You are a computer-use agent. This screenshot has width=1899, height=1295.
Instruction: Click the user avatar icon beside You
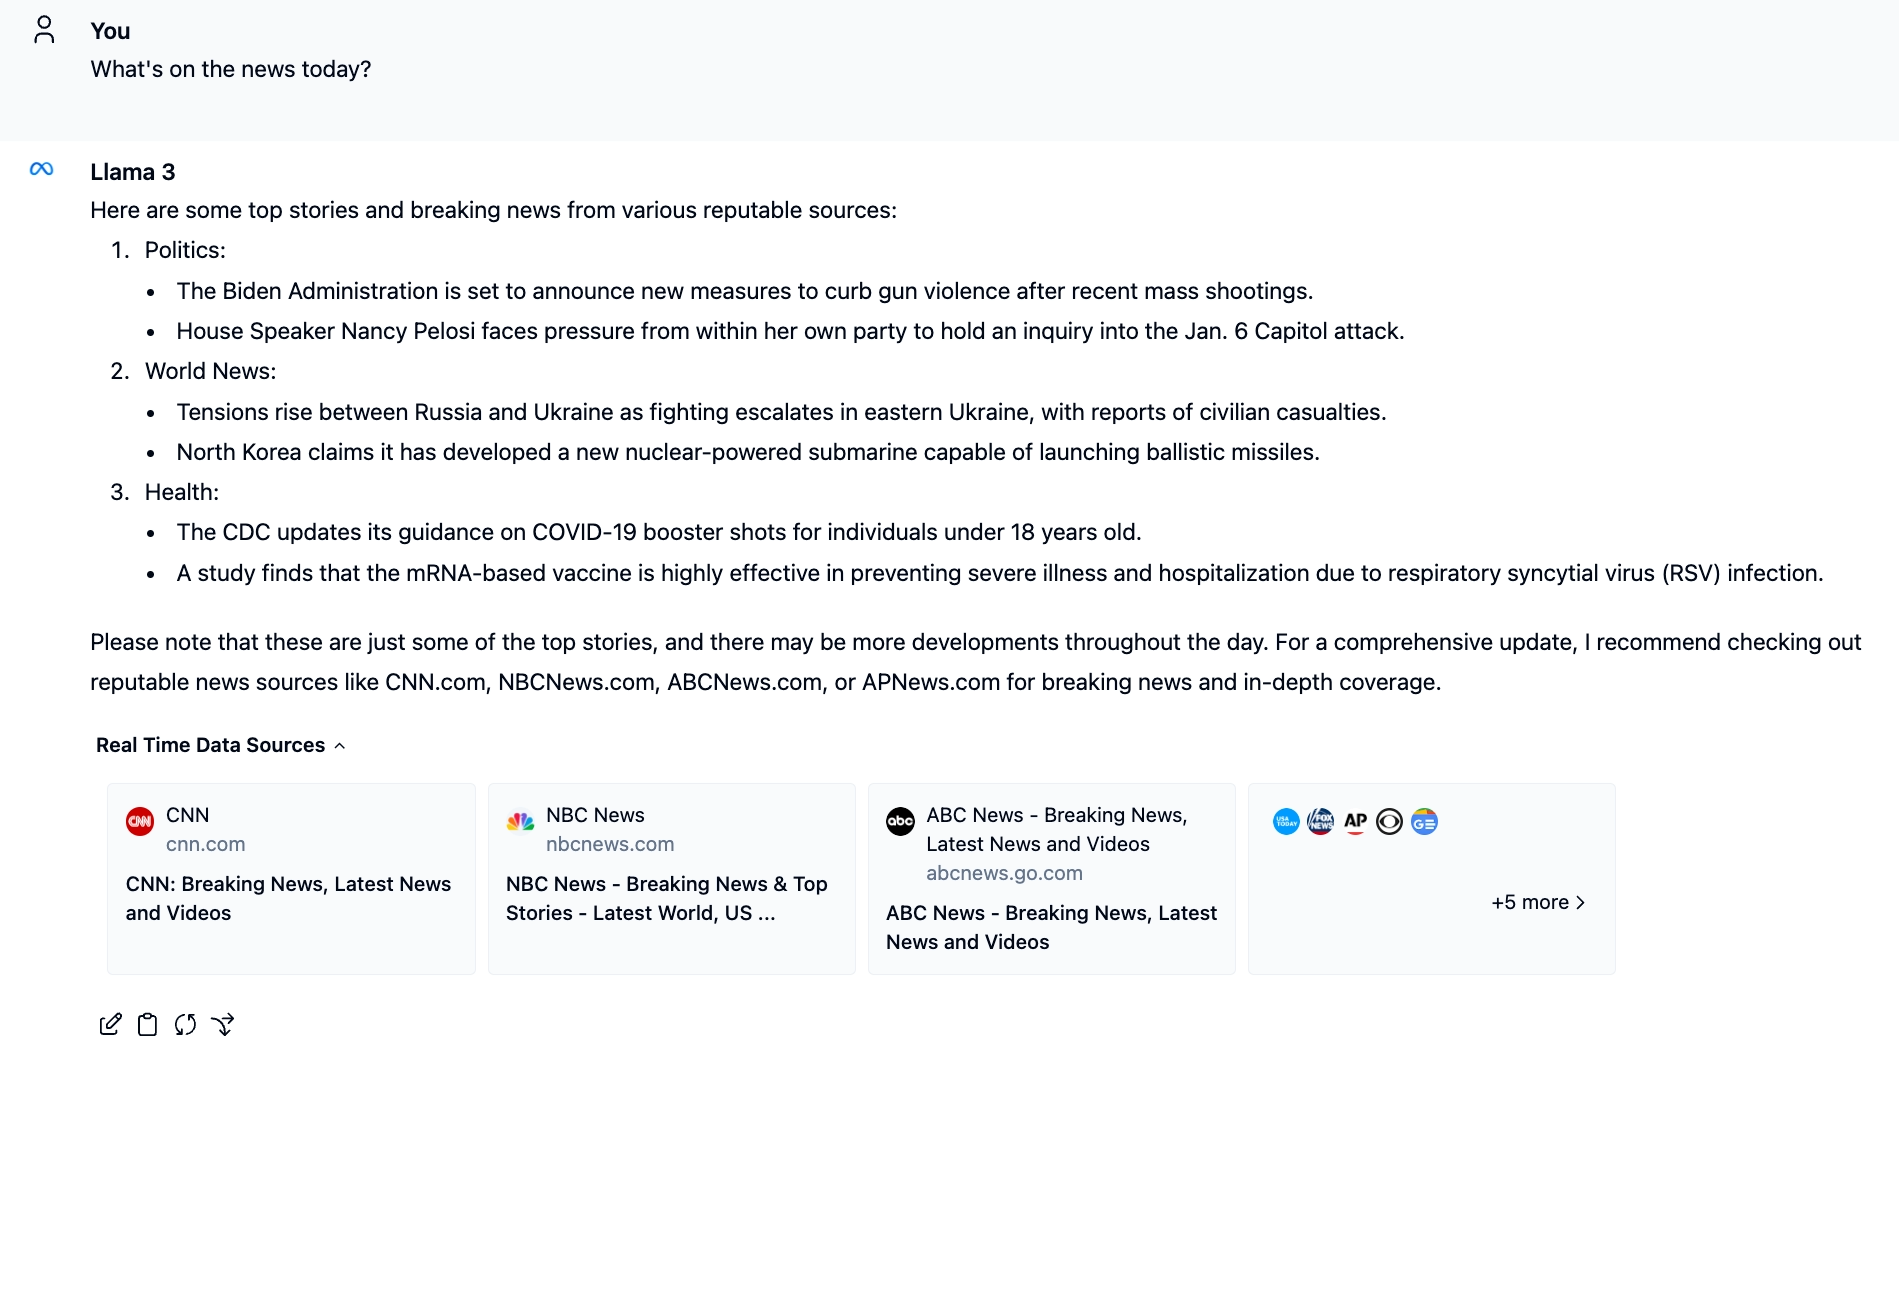click(44, 30)
